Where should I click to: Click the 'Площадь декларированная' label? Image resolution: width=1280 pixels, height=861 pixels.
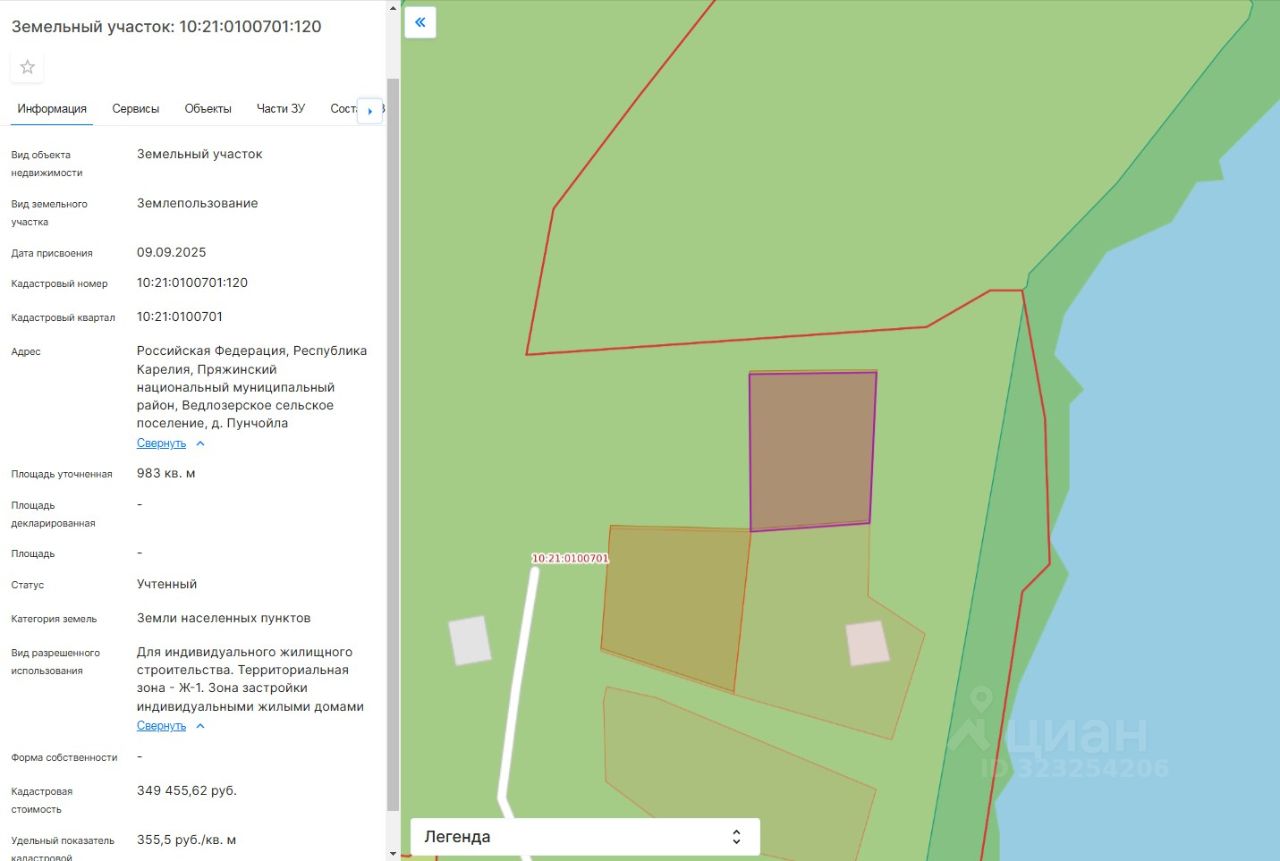pyautogui.click(x=54, y=514)
